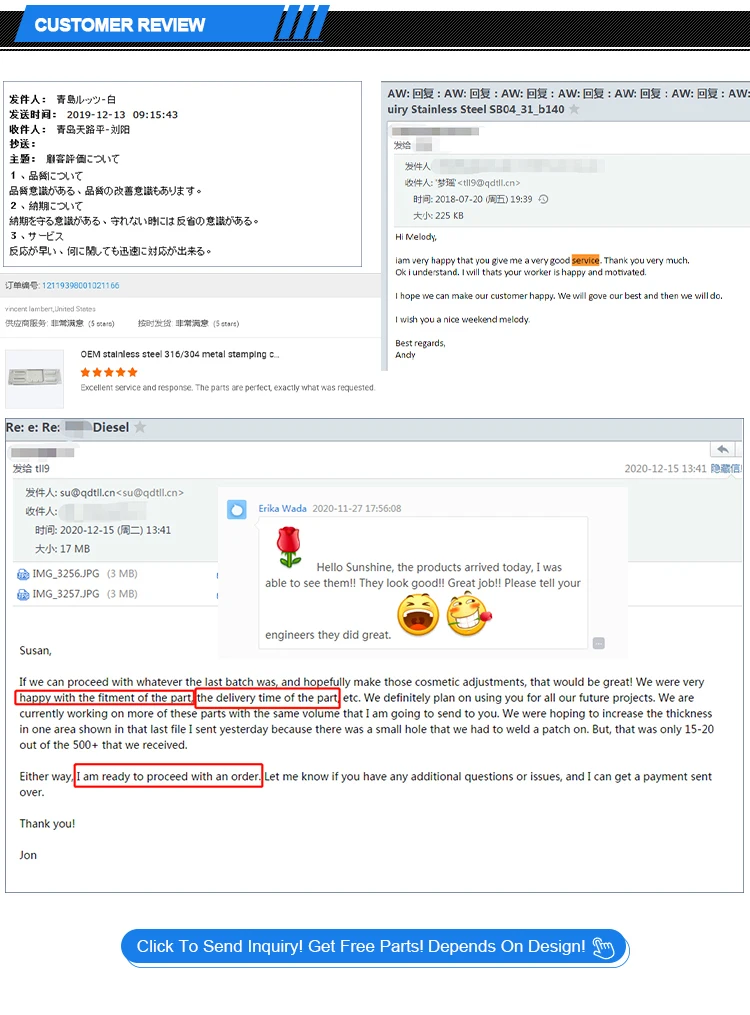Click the laughing emoji in the chat bubble
Image resolution: width=750 pixels, height=1015 pixels.
coord(418,615)
